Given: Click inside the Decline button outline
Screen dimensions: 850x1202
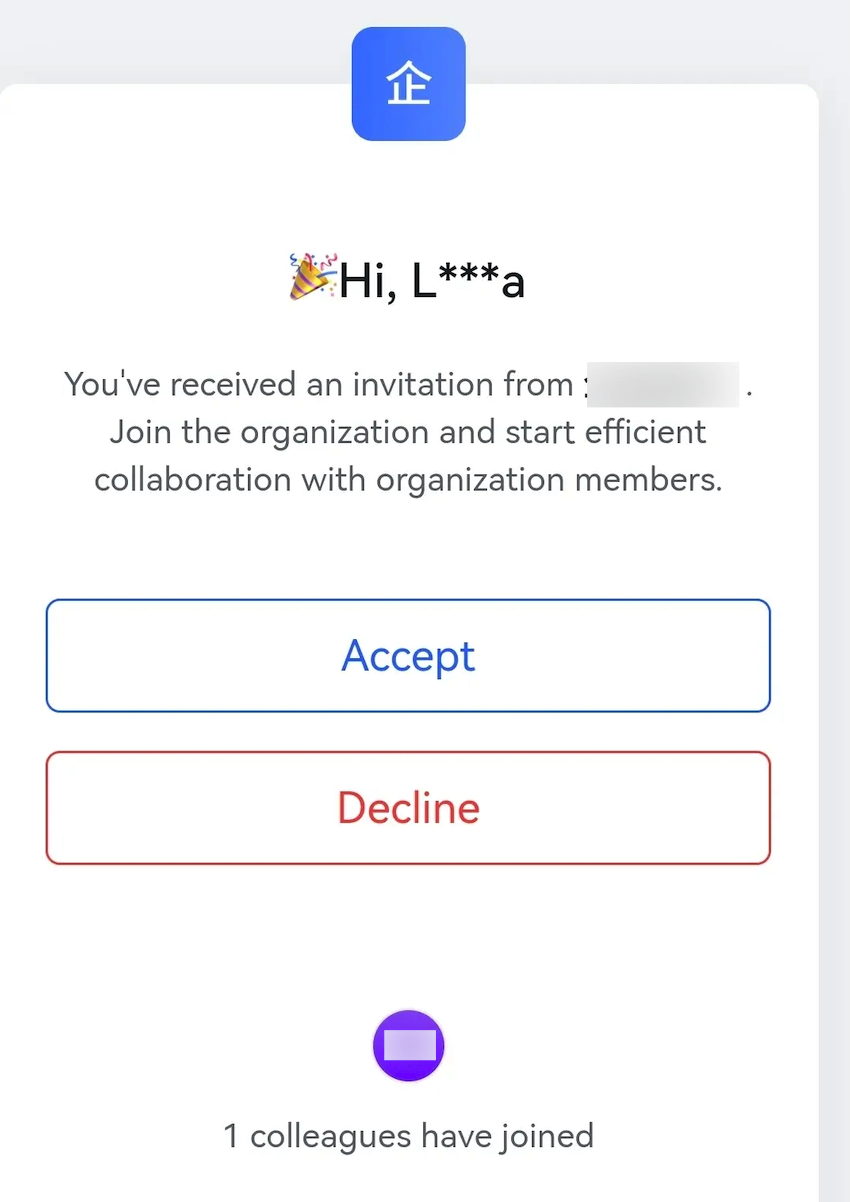Looking at the screenshot, I should pos(408,808).
